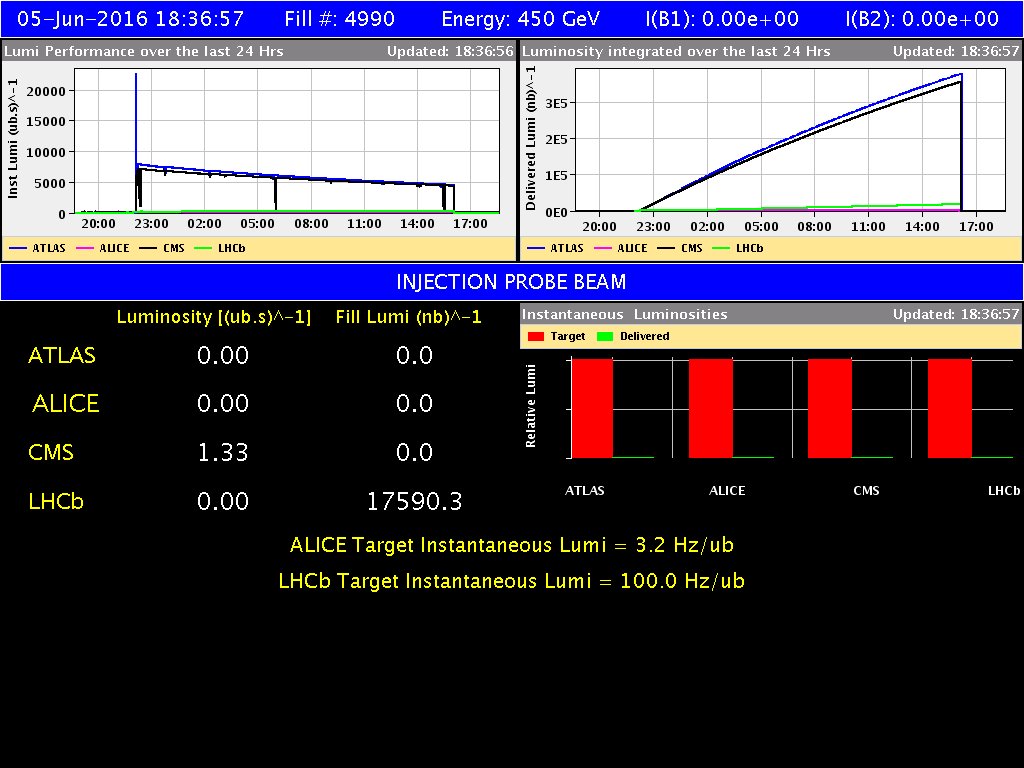Viewport: 1024px width, 768px height.
Task: Click the LHCb Target Instantaneous Lumi text
Action: (x=511, y=581)
